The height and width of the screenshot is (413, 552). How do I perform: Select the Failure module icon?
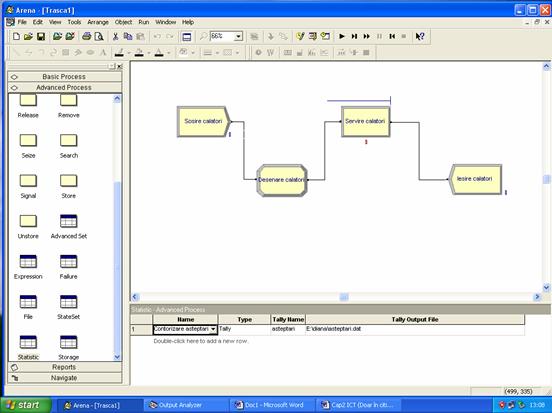68,262
